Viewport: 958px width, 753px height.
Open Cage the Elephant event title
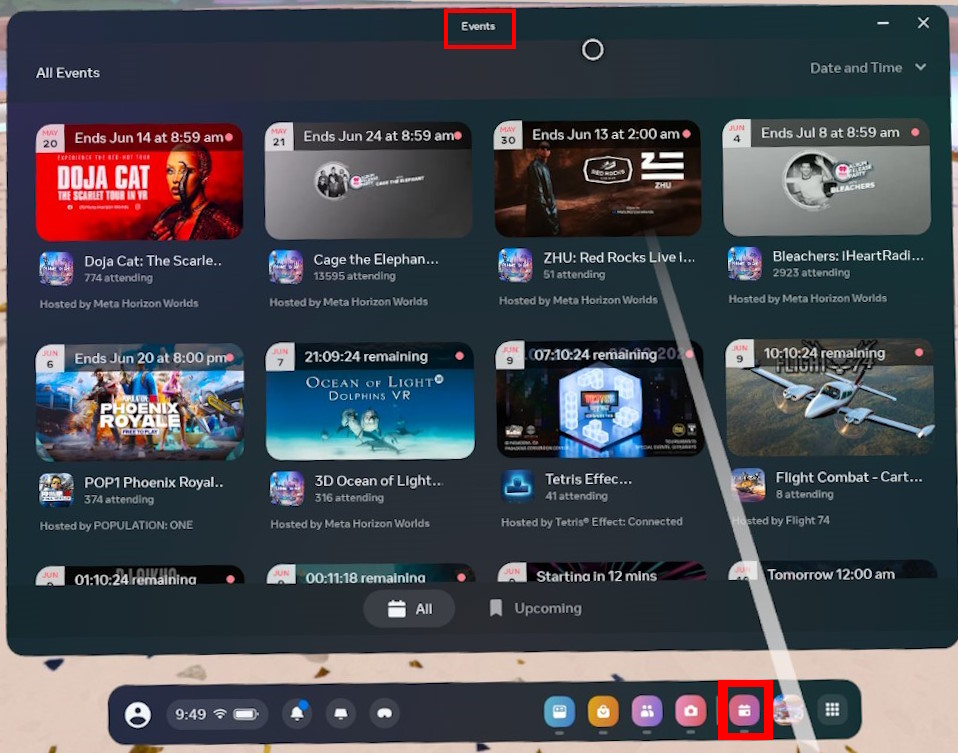(376, 260)
